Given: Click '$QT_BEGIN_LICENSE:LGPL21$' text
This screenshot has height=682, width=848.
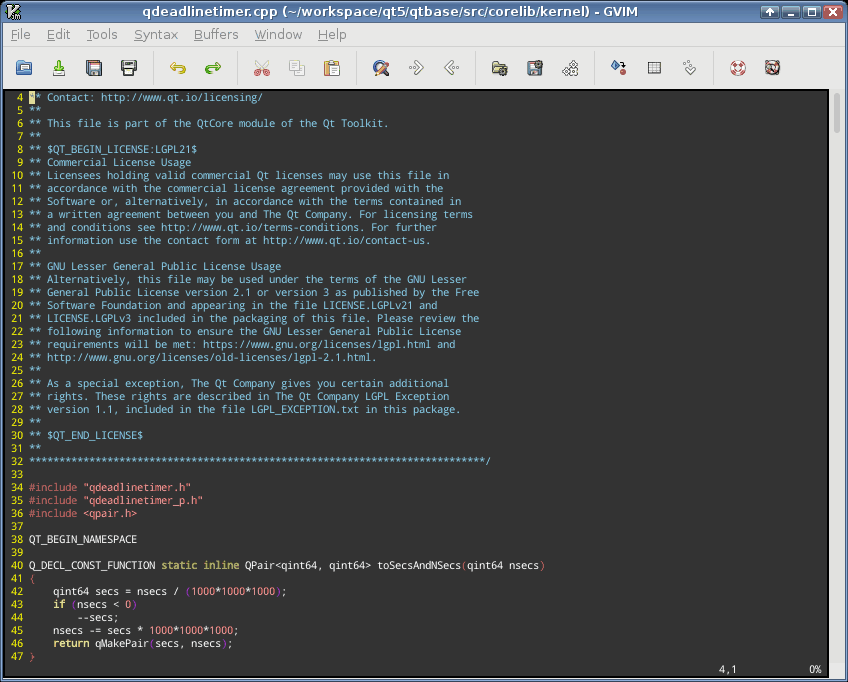Looking at the screenshot, I should (x=122, y=149).
